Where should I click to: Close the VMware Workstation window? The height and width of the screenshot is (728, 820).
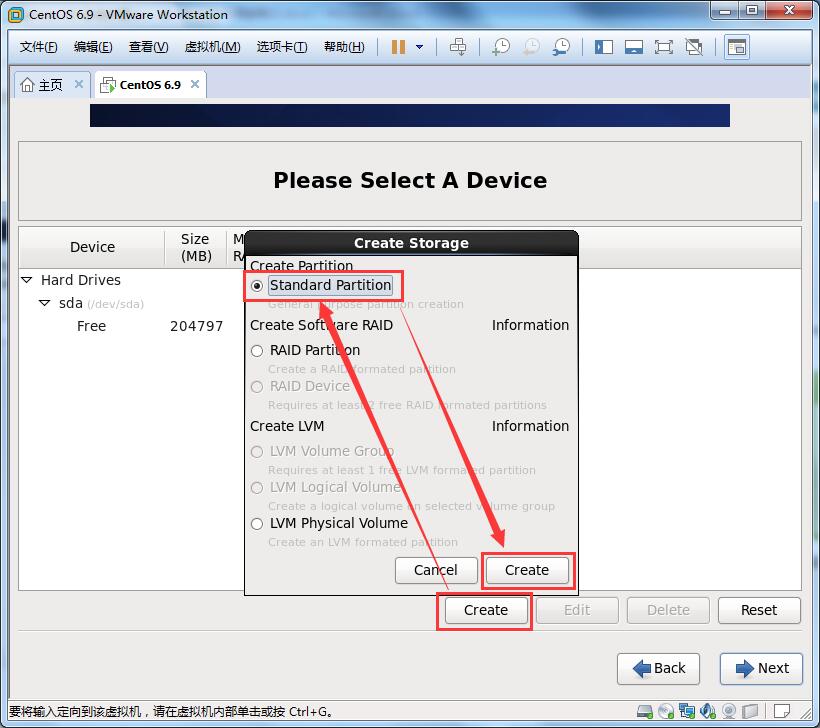click(790, 11)
